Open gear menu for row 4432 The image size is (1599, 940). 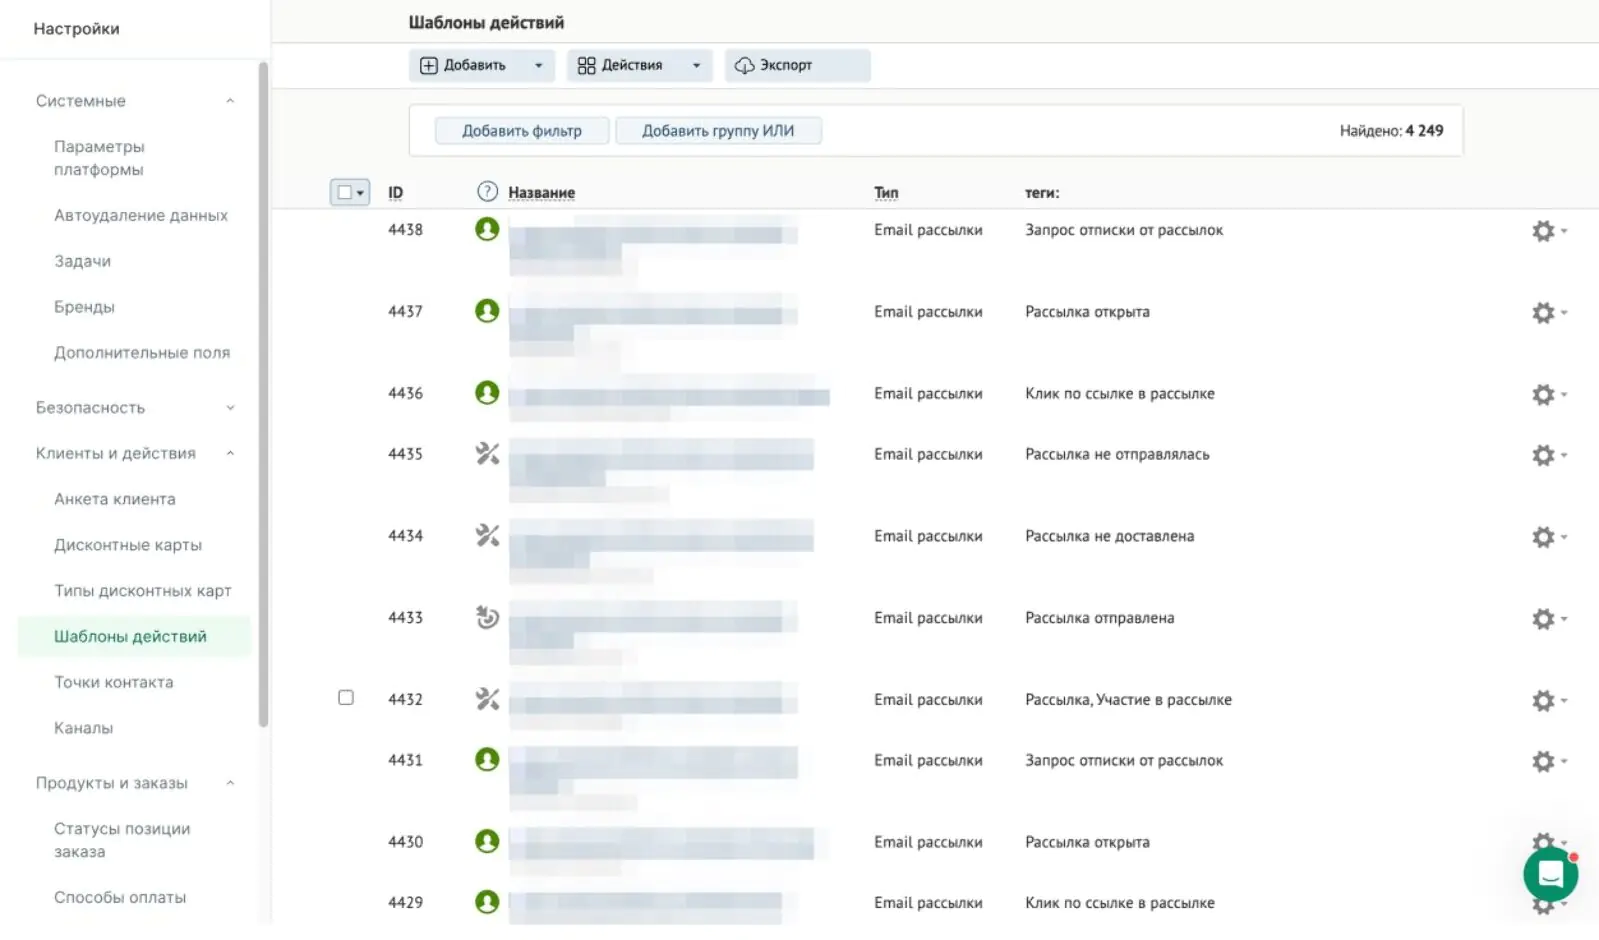[x=1549, y=701]
